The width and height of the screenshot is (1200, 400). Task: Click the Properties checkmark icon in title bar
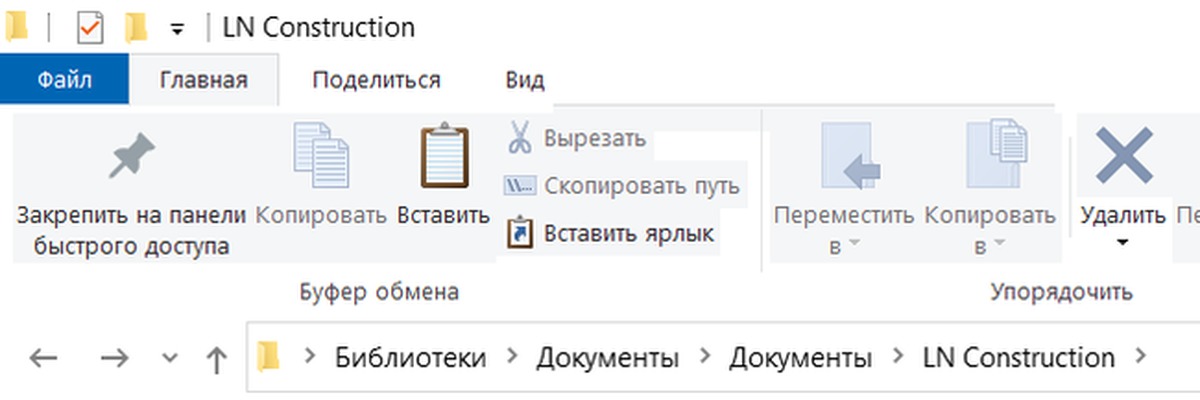click(x=90, y=28)
